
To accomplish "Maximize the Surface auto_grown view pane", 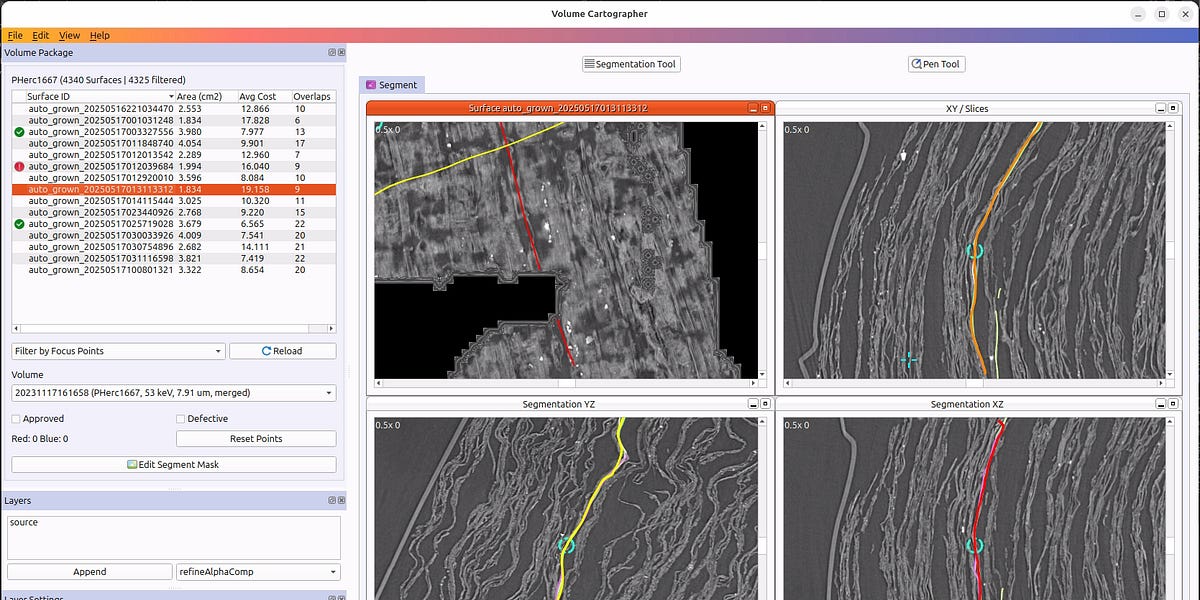I will tap(765, 108).
